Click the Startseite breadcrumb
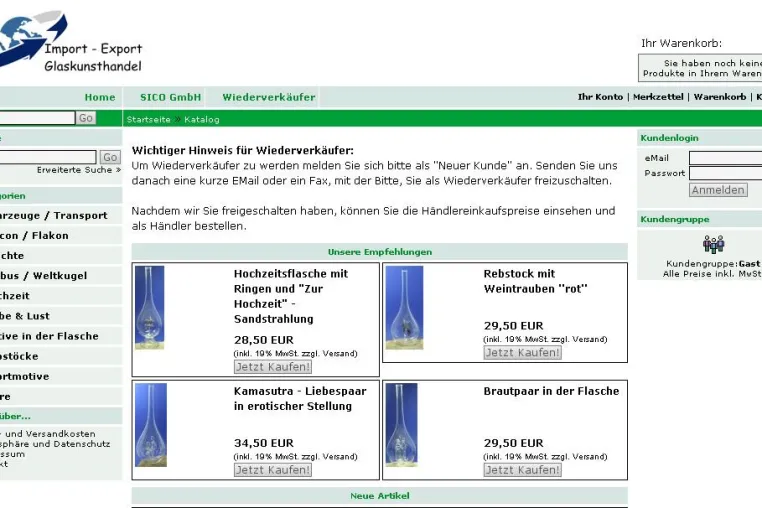The height and width of the screenshot is (508, 762). tap(149, 120)
